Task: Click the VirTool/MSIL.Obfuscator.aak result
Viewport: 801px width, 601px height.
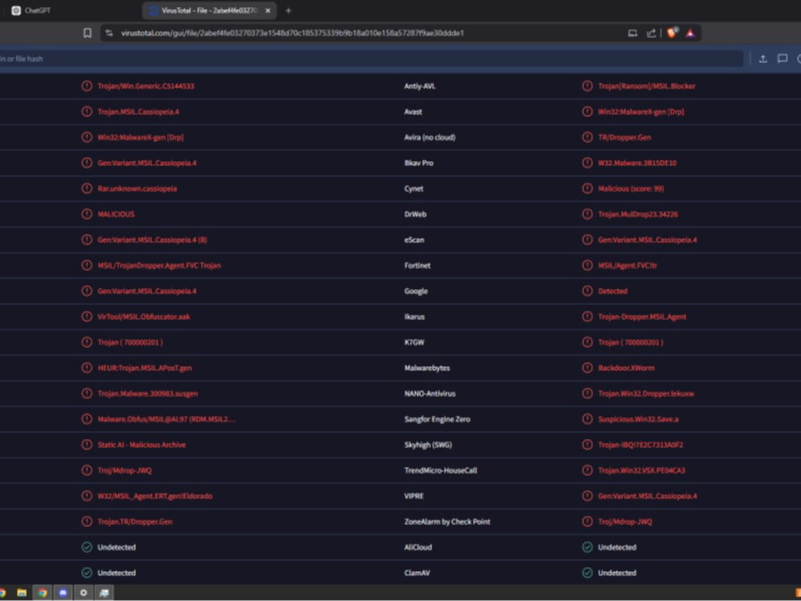Action: pos(144,317)
